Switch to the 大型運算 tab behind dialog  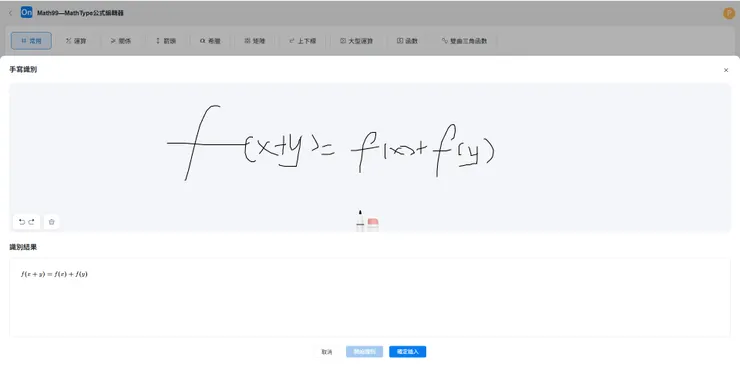357,41
